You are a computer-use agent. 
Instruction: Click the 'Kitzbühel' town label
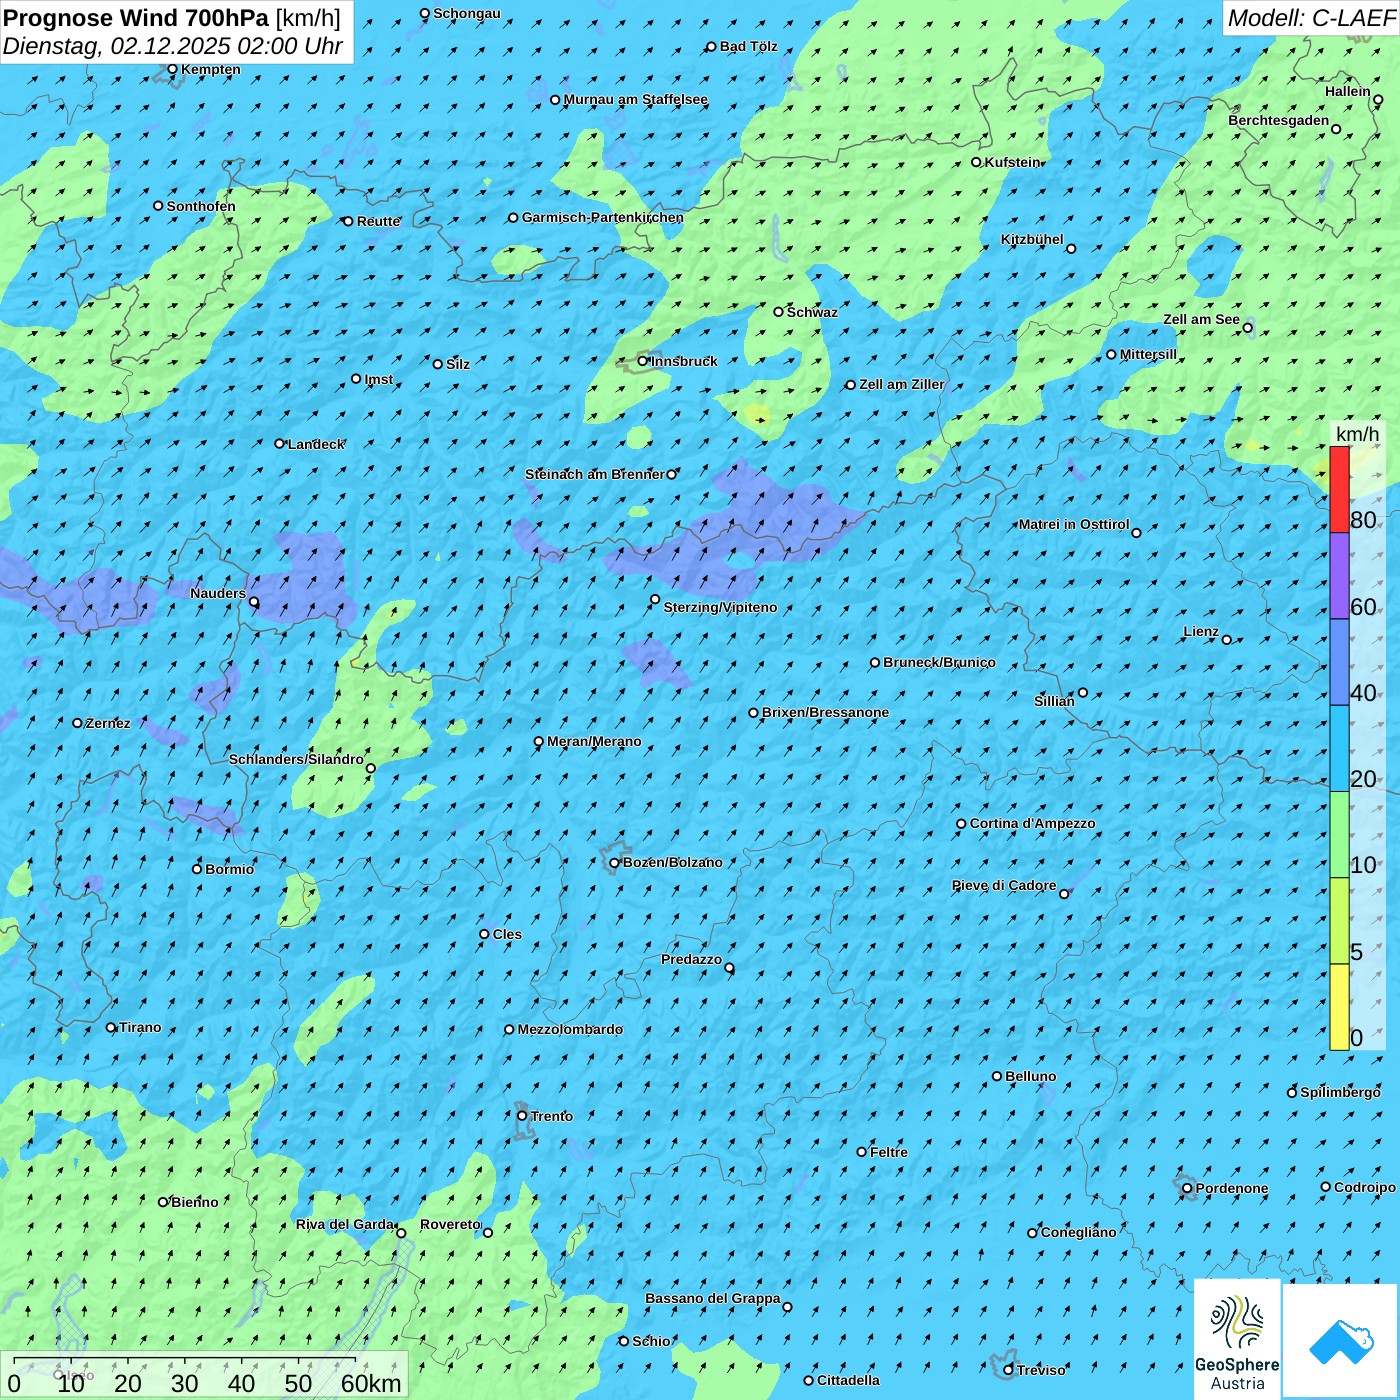[1032, 239]
